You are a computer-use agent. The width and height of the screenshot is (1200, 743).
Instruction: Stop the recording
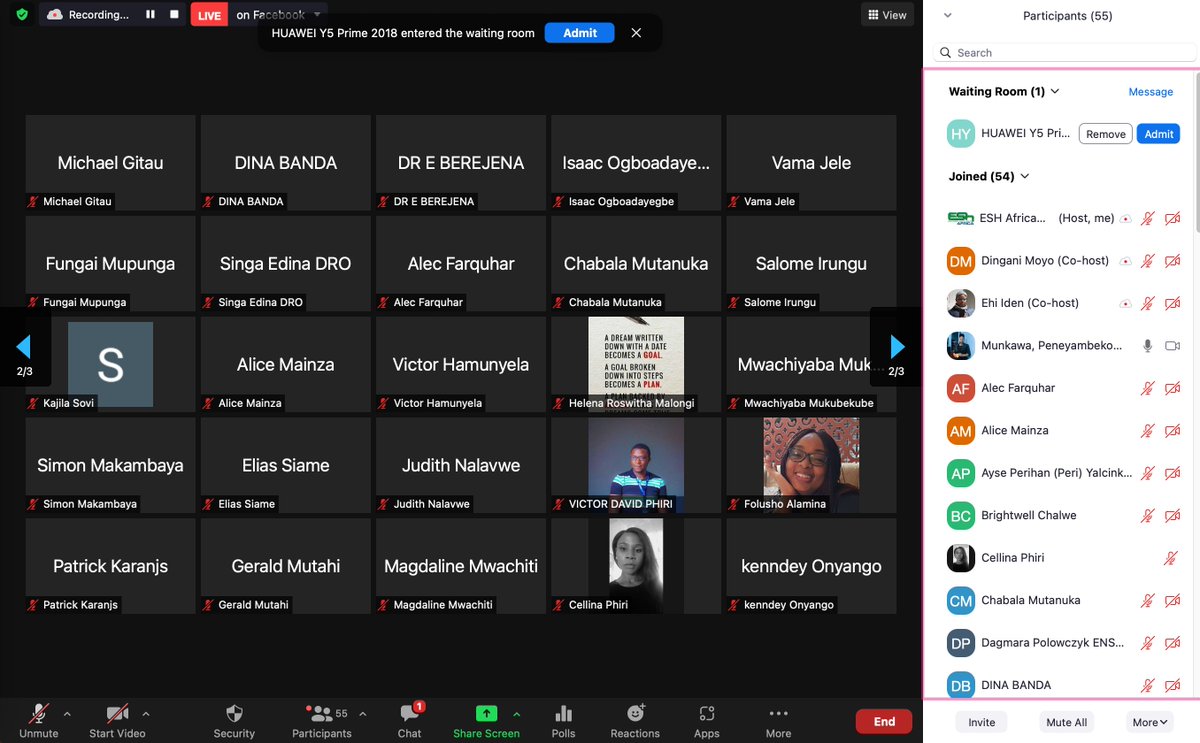click(174, 15)
